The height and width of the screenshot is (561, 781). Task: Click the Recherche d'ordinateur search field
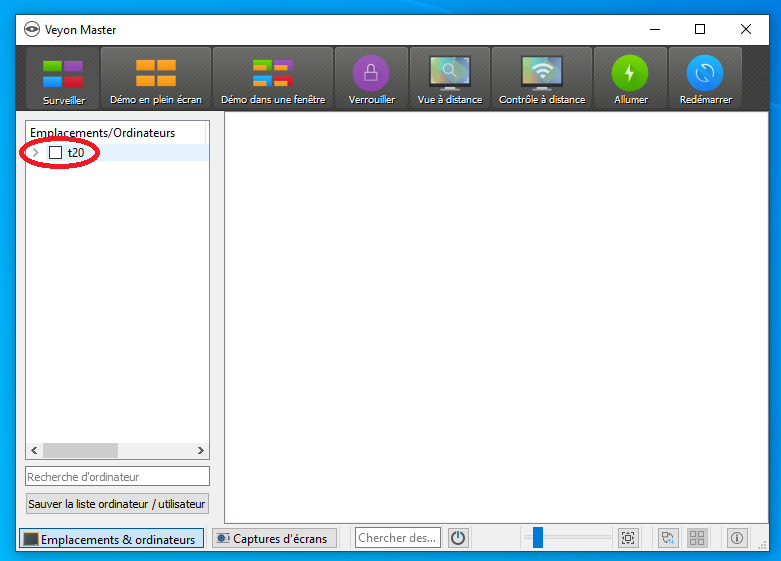coord(117,477)
